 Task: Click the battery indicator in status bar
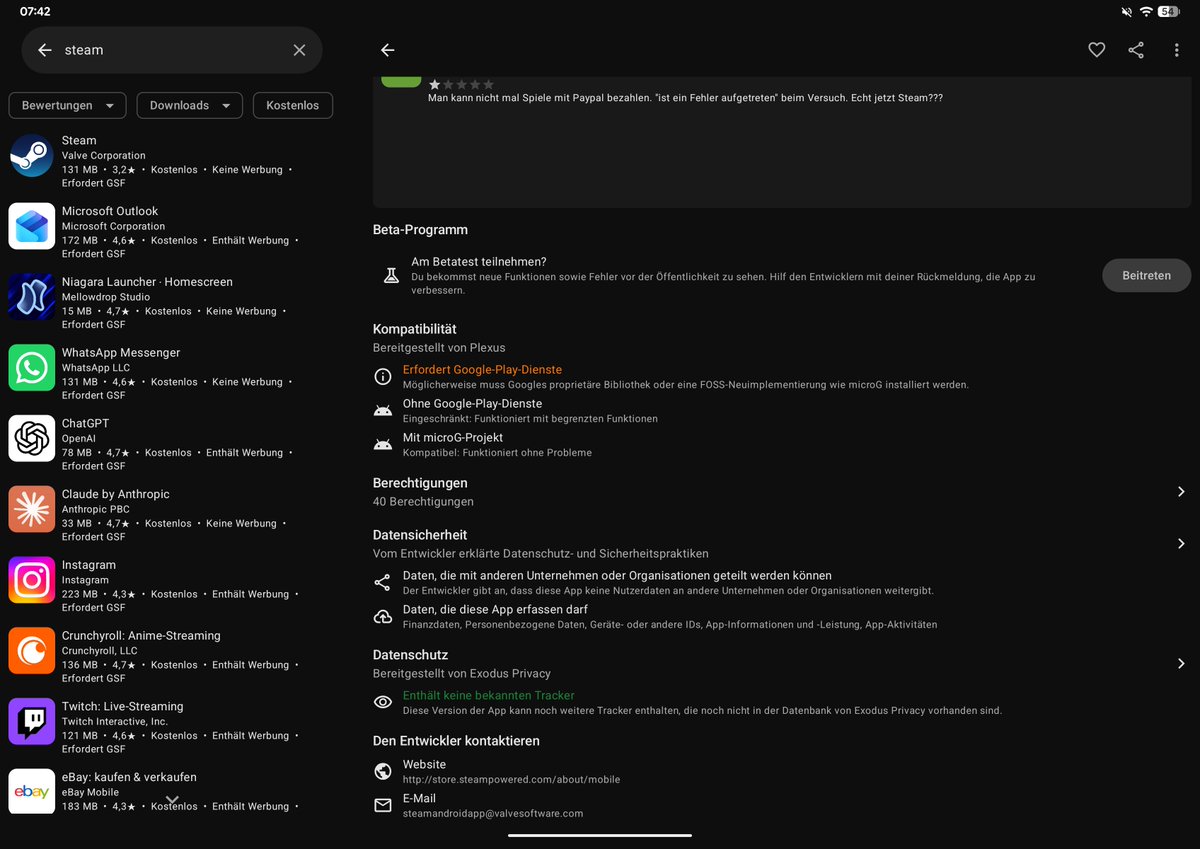tap(1169, 12)
